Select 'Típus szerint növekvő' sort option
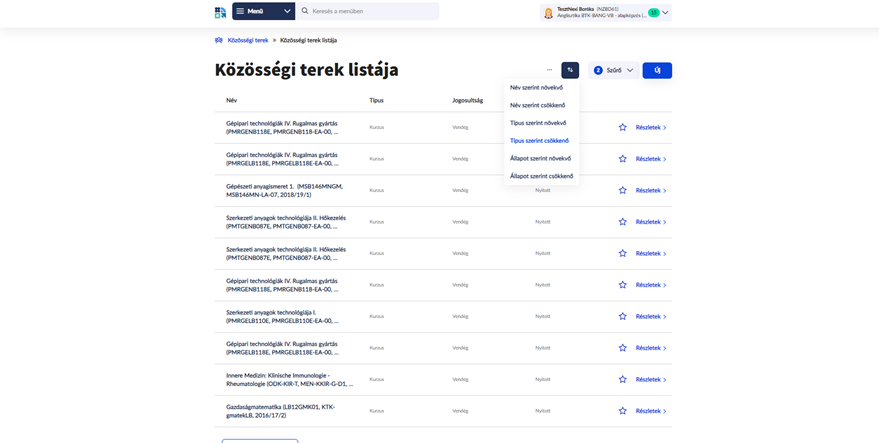The image size is (879, 443). pos(538,123)
